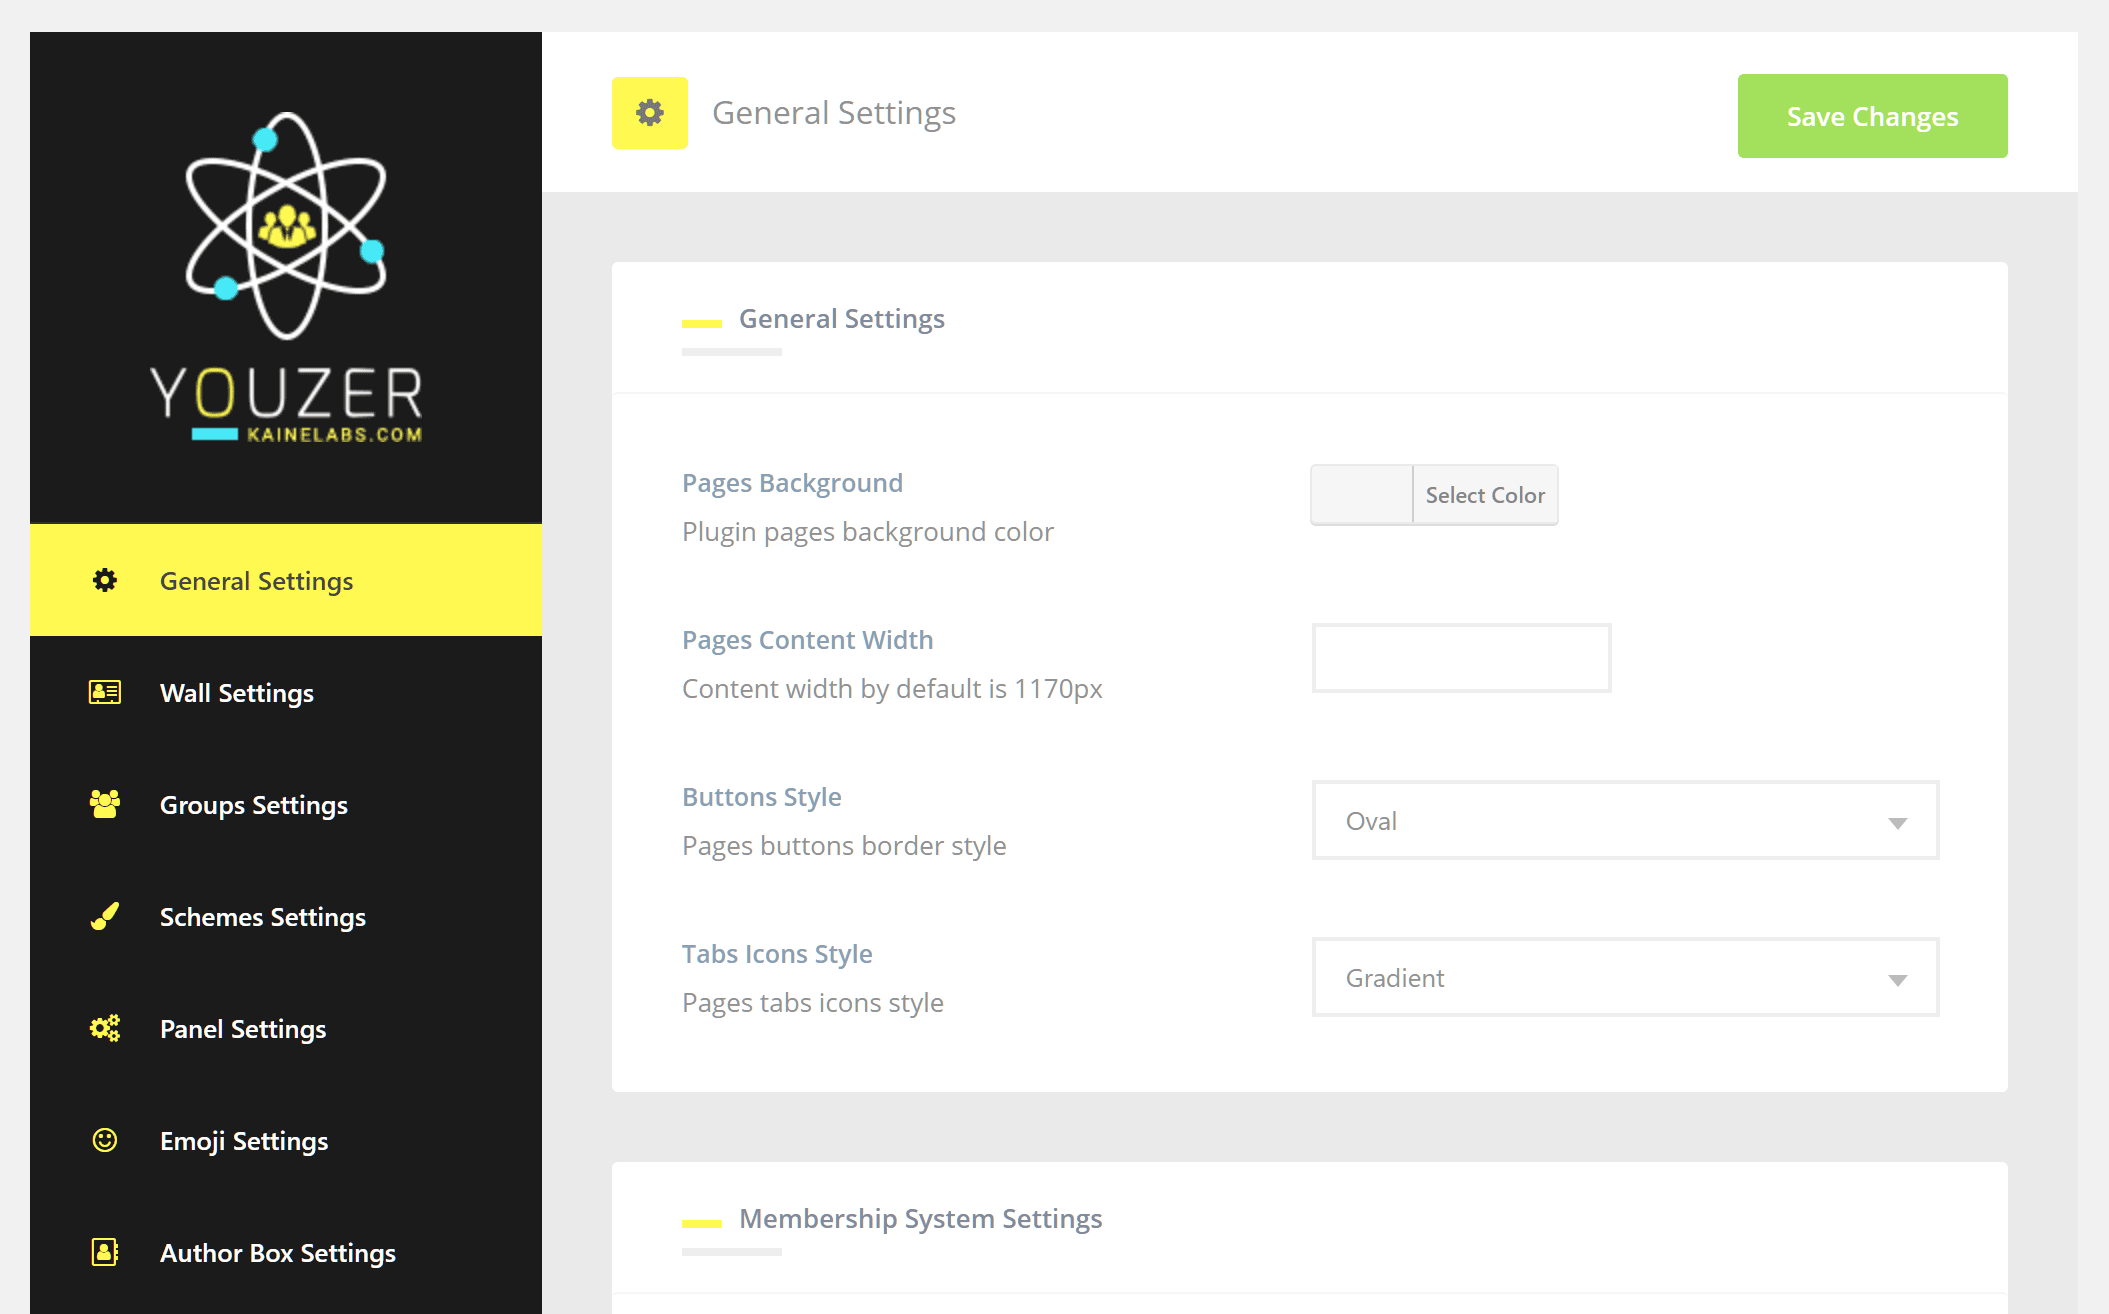Go to Schemes Settings section

tap(263, 917)
